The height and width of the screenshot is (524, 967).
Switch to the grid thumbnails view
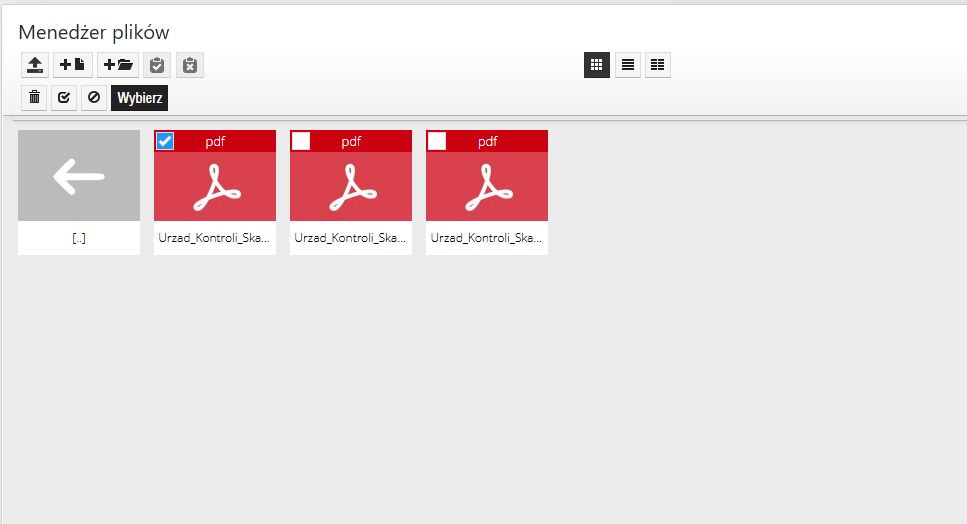coord(597,65)
